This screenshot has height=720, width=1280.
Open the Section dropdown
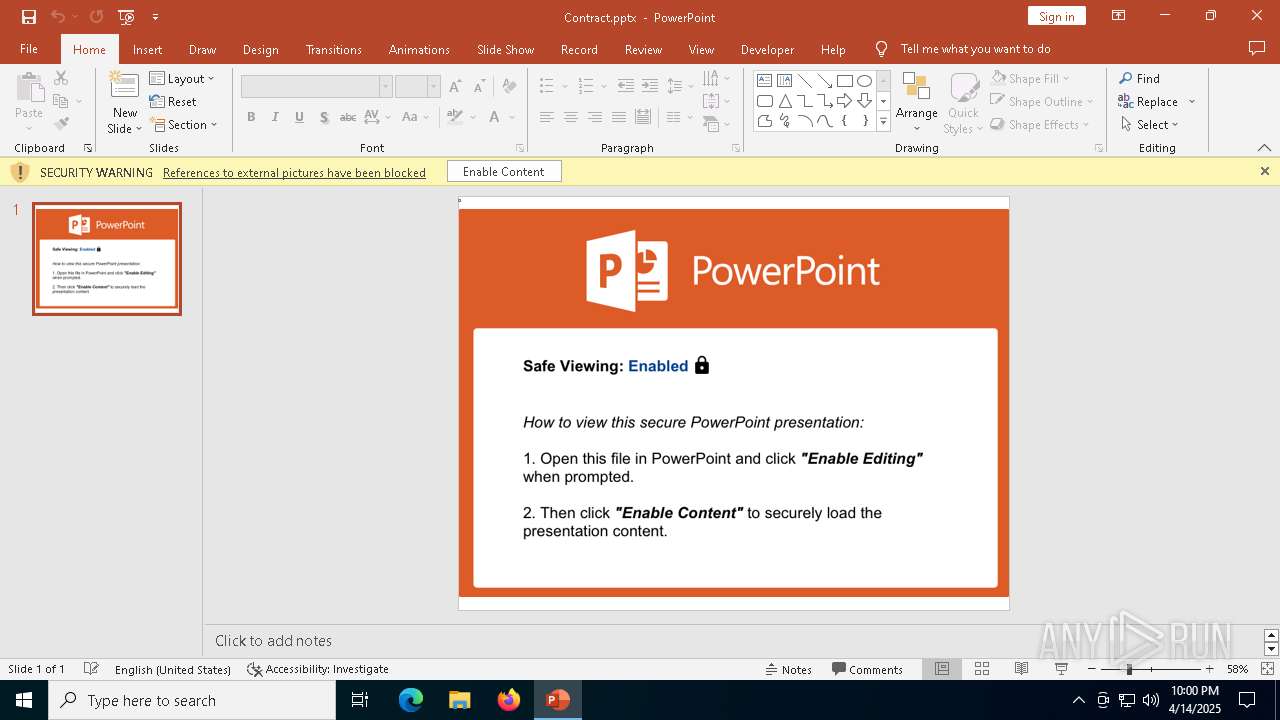(x=183, y=124)
